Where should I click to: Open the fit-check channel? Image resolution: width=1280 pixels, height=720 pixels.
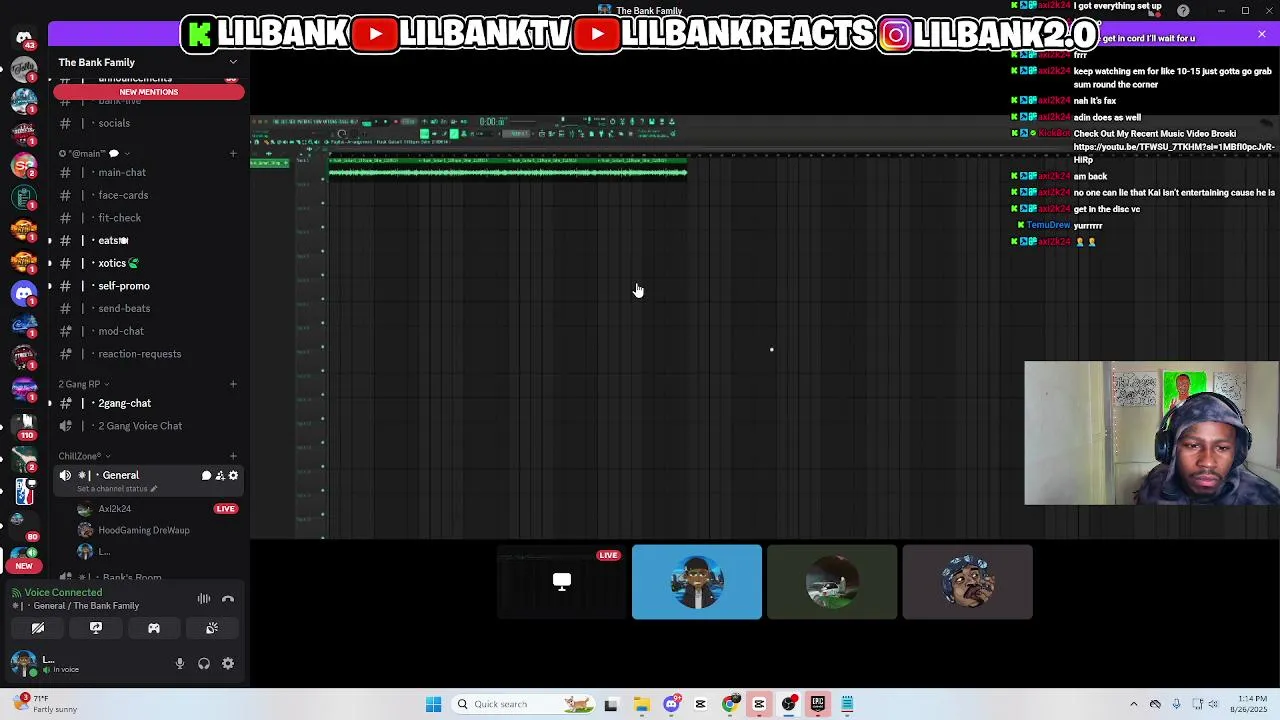tap(148, 218)
